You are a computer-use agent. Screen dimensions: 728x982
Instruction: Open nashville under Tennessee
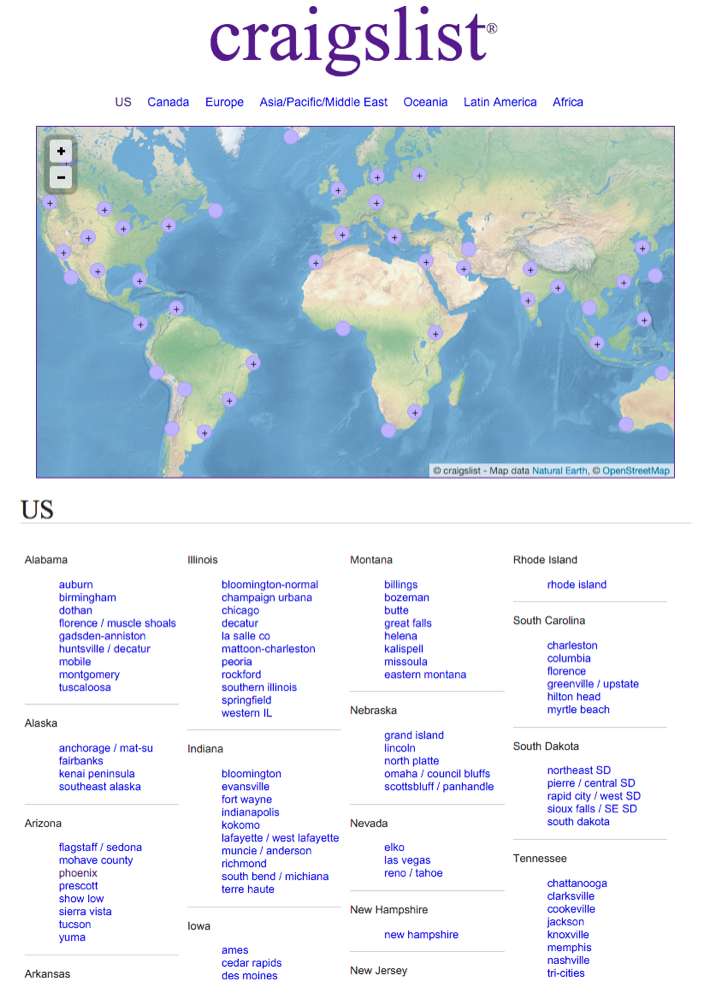(568, 960)
